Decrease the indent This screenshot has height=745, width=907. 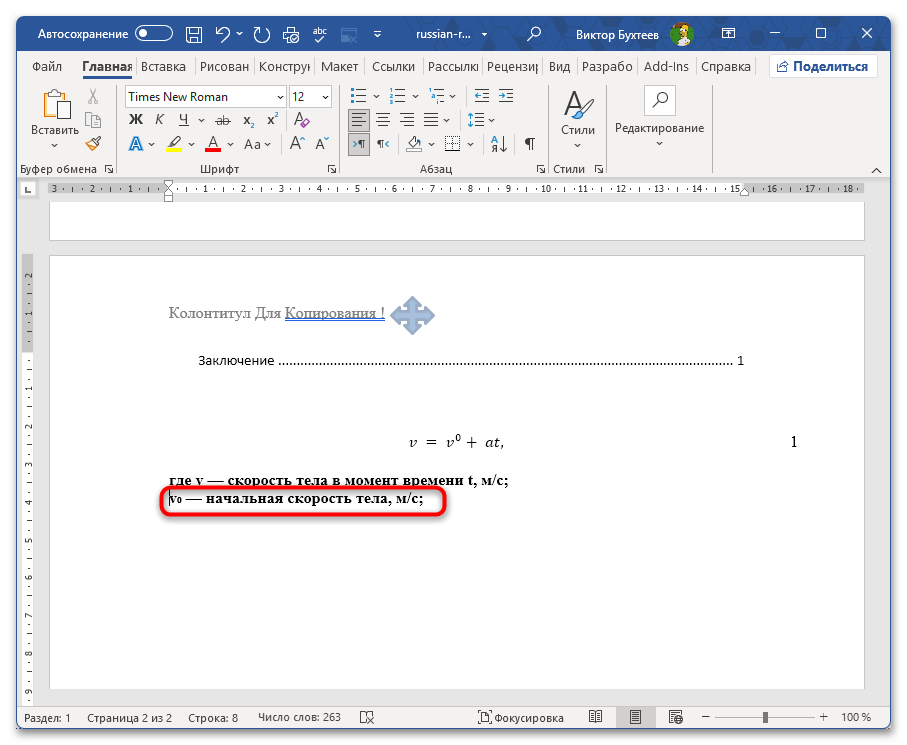point(481,96)
